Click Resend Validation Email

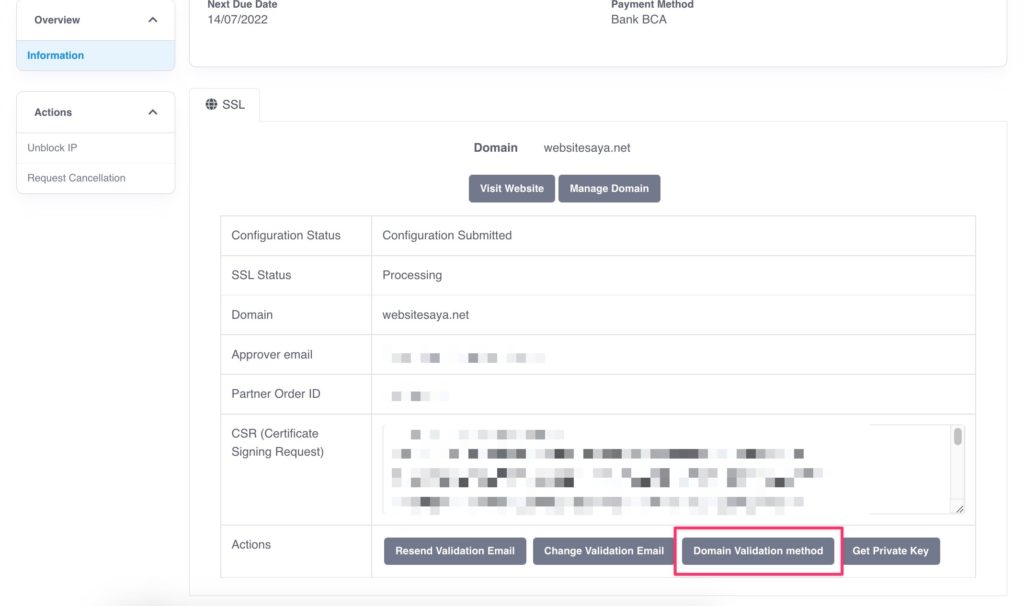[455, 550]
